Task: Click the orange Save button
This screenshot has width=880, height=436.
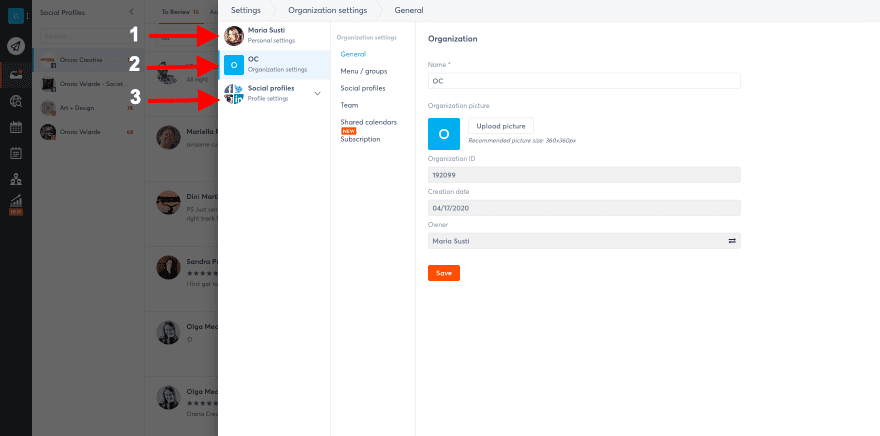Action: (x=443, y=273)
